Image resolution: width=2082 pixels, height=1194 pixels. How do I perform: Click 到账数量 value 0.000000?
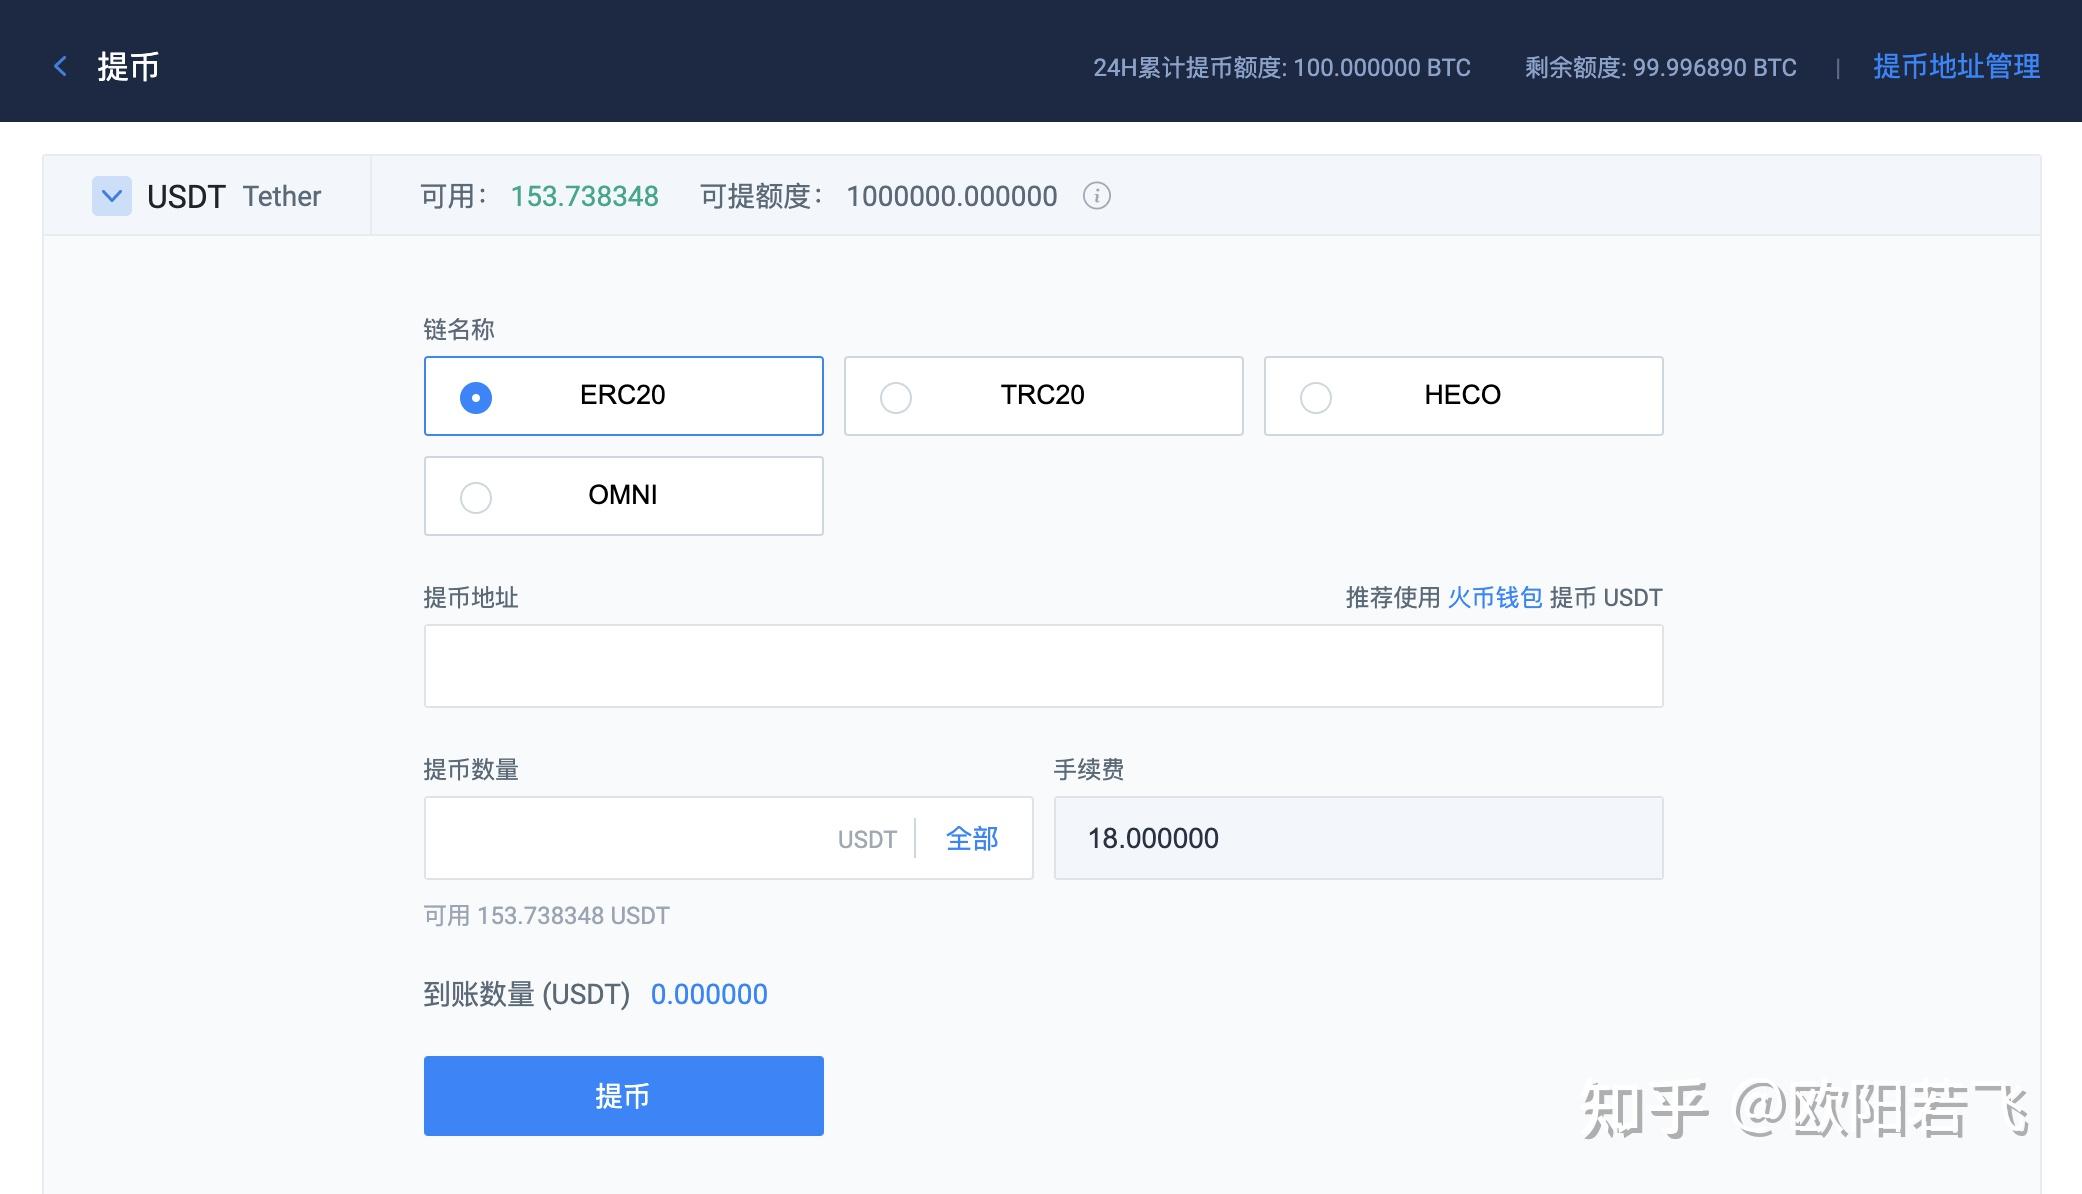(x=709, y=994)
